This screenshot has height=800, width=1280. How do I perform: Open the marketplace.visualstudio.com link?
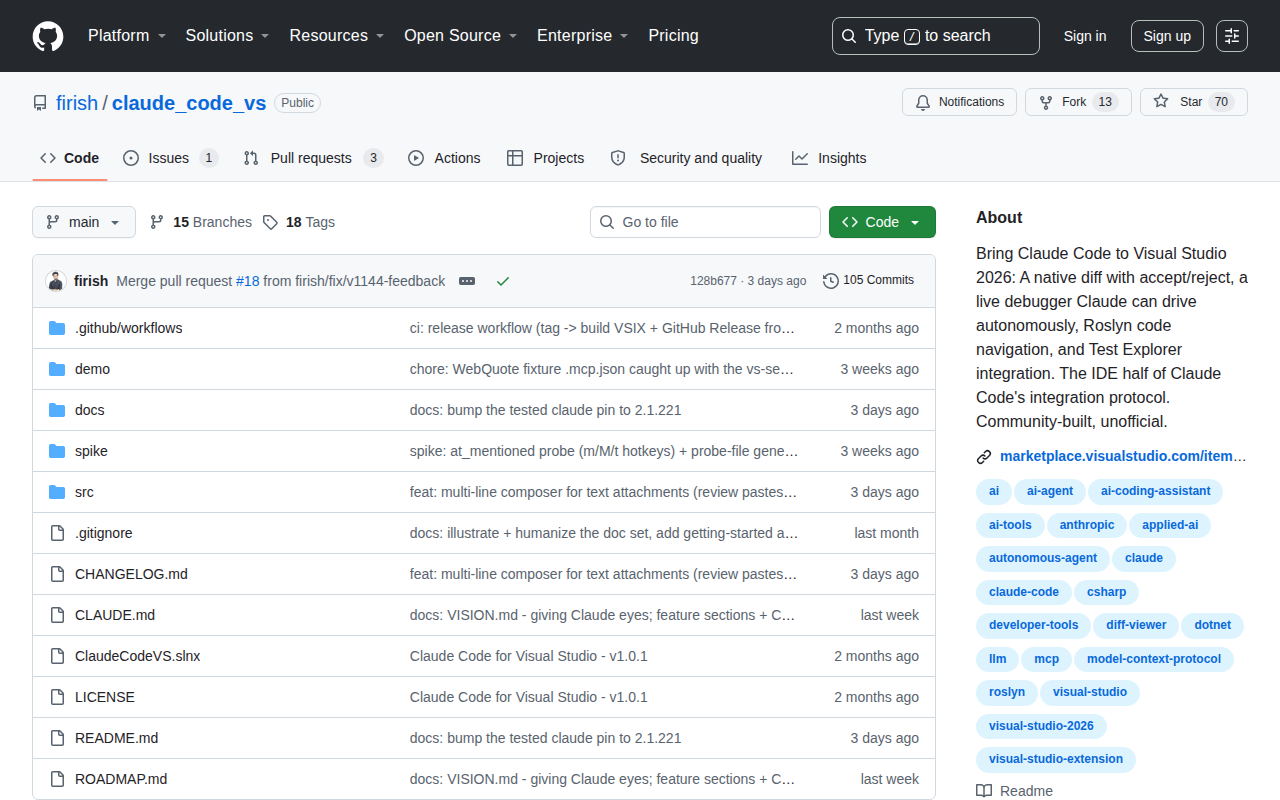pyautogui.click(x=1123, y=457)
